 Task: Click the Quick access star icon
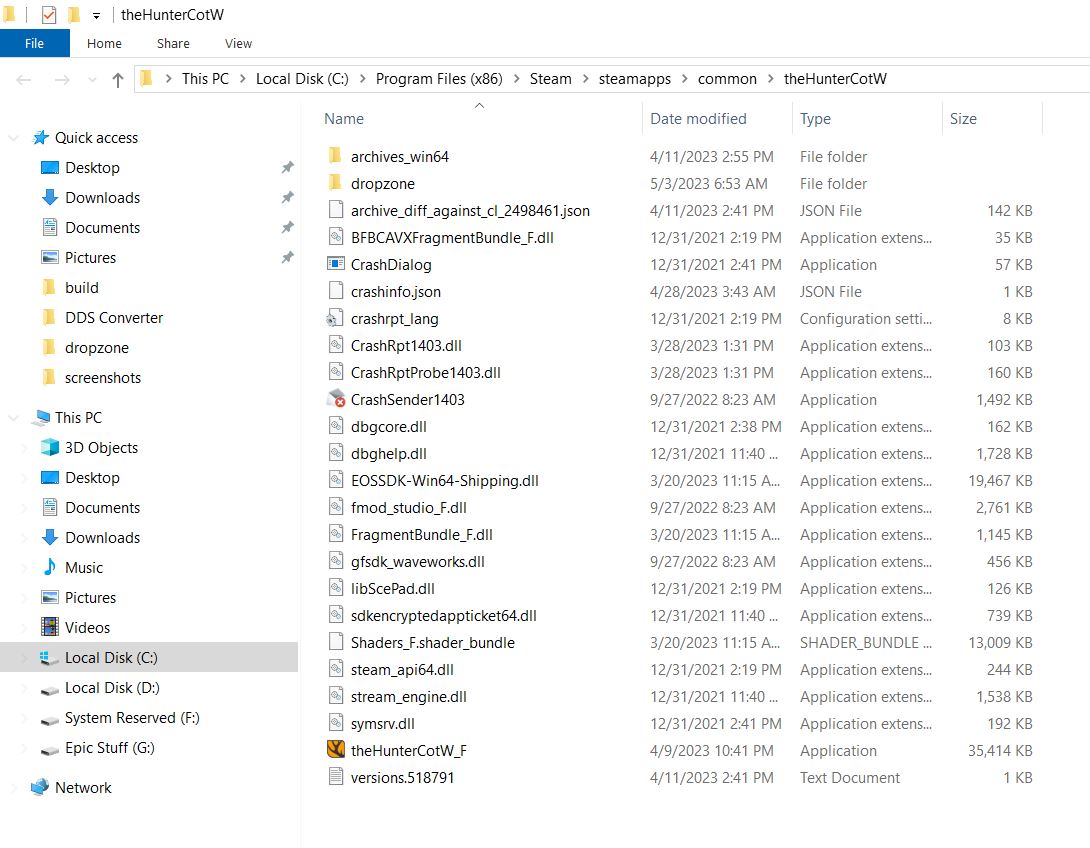pos(41,137)
